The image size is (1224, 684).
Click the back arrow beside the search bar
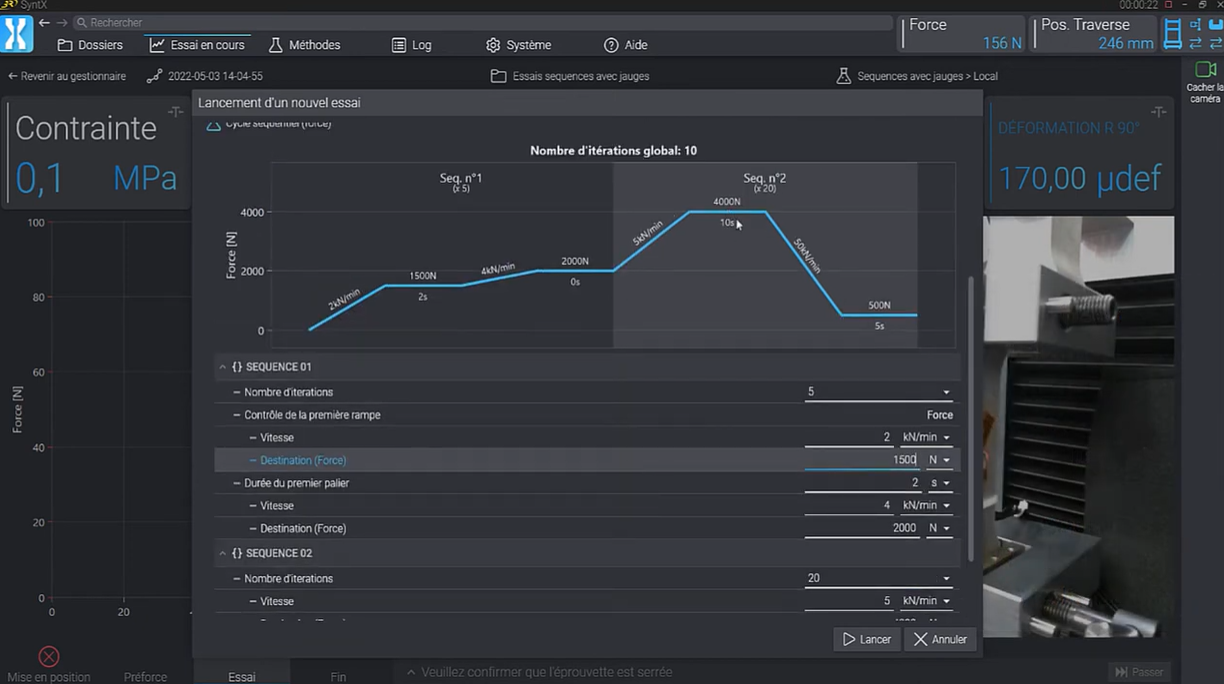pos(44,22)
